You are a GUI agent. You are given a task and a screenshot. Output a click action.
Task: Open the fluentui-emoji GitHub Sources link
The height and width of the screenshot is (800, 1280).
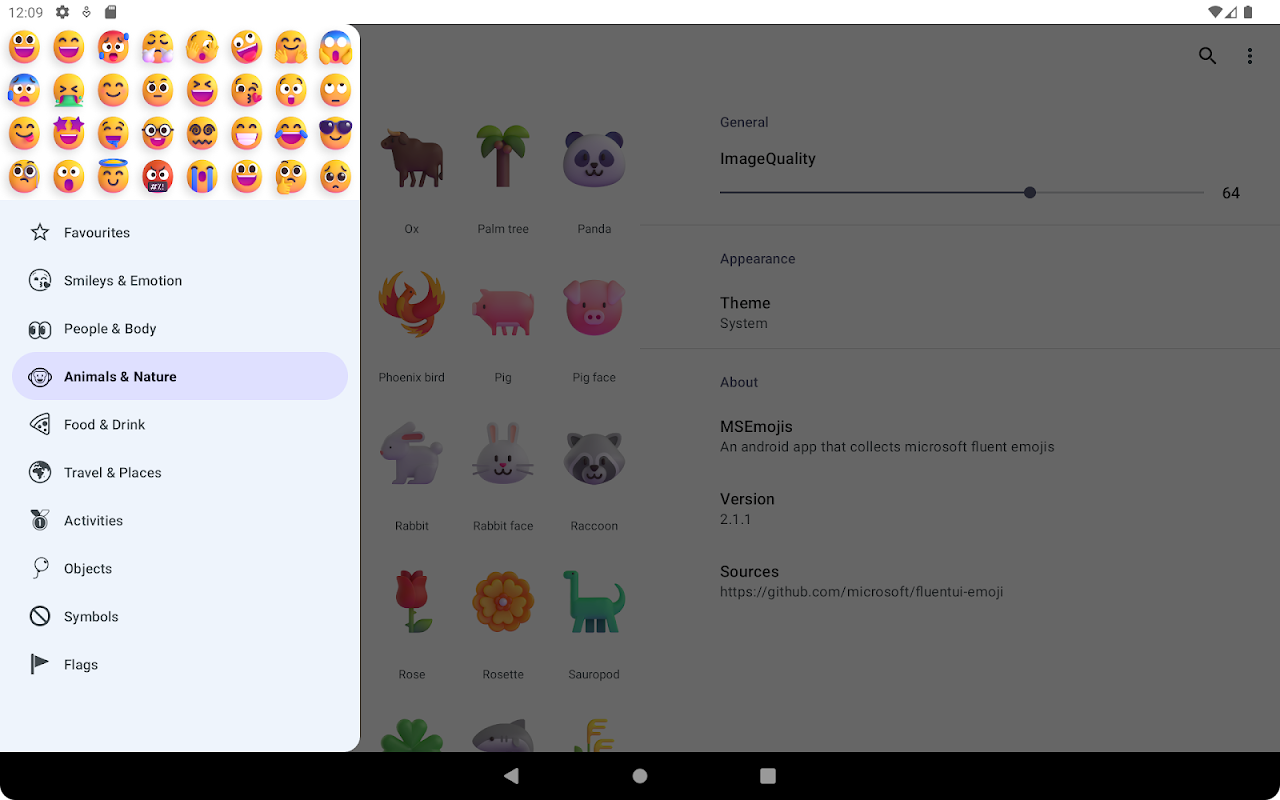[960, 581]
